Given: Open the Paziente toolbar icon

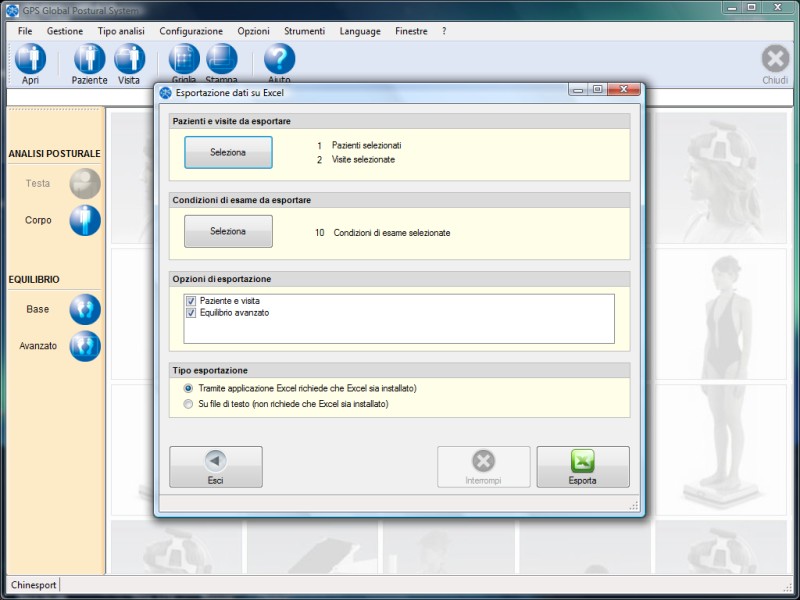Looking at the screenshot, I should (x=89, y=59).
